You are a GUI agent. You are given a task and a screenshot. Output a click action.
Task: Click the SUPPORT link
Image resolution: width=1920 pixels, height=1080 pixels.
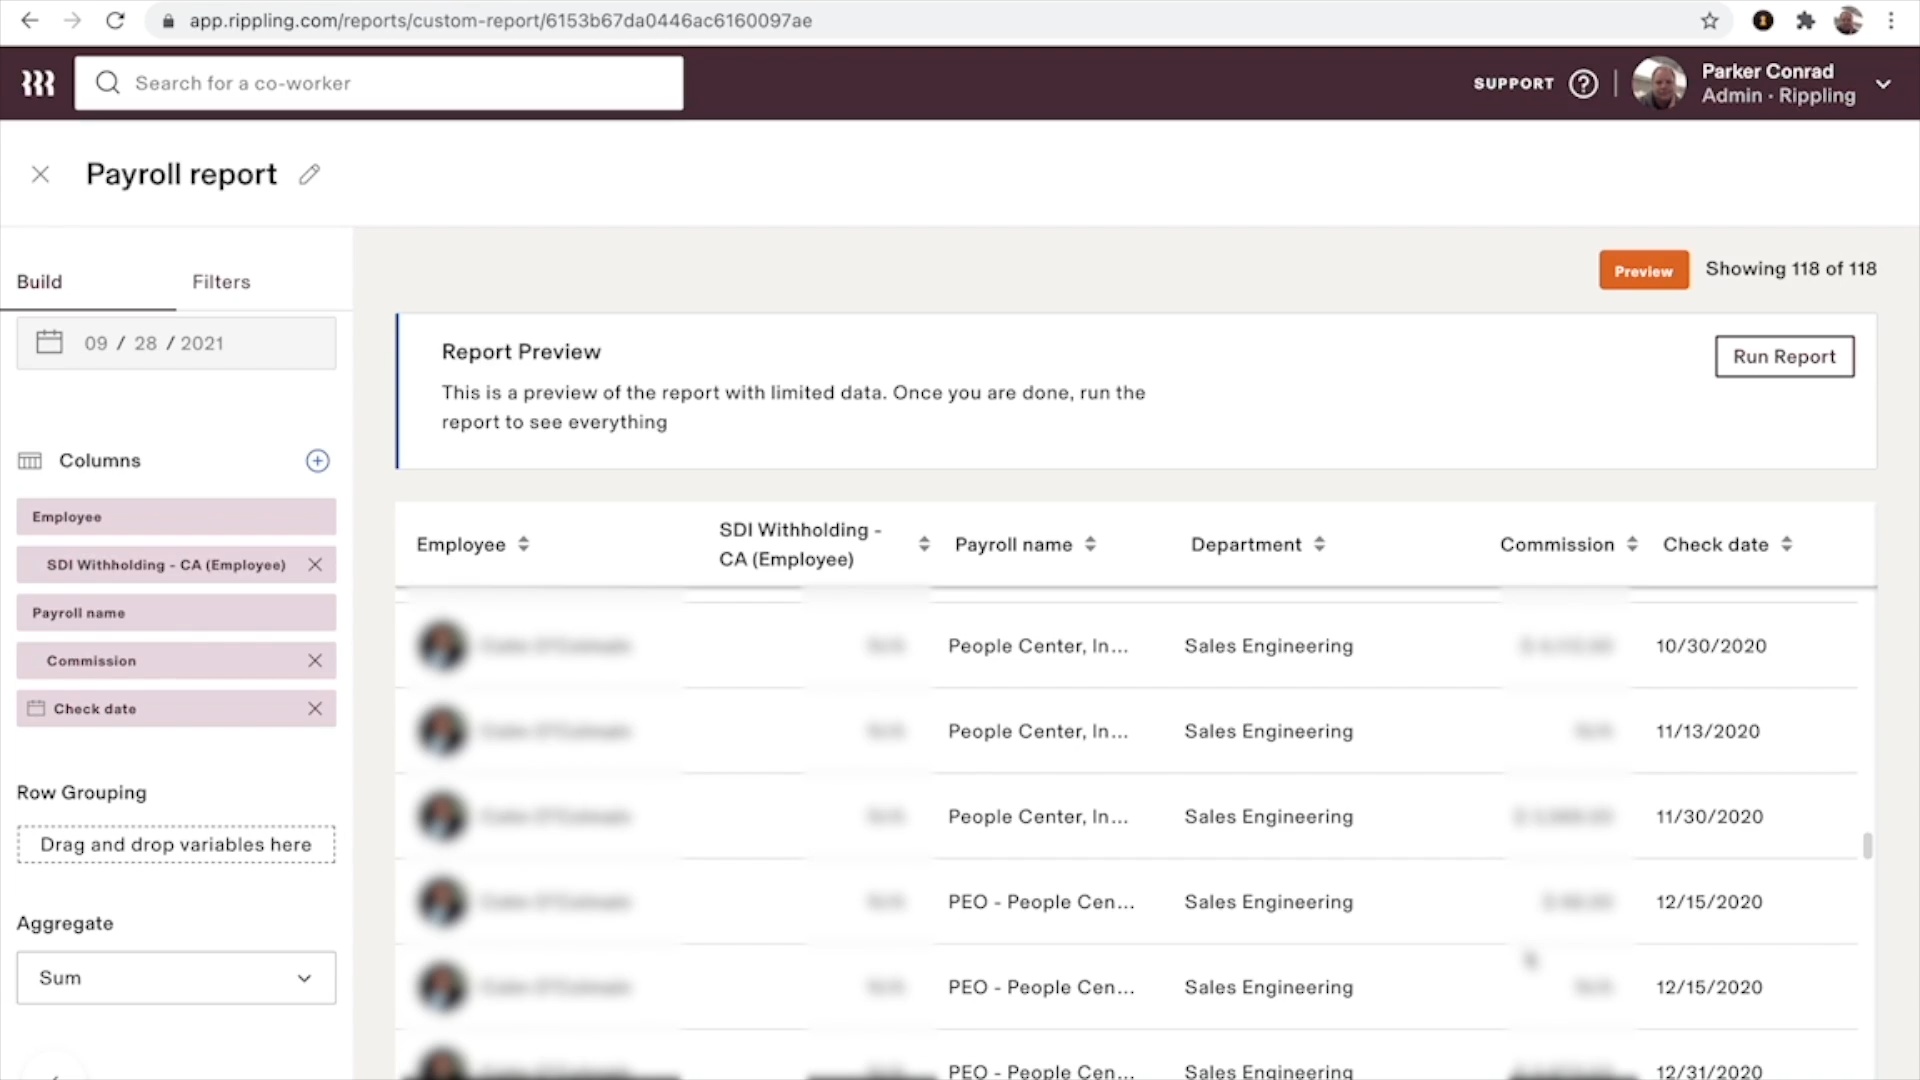coord(1513,84)
